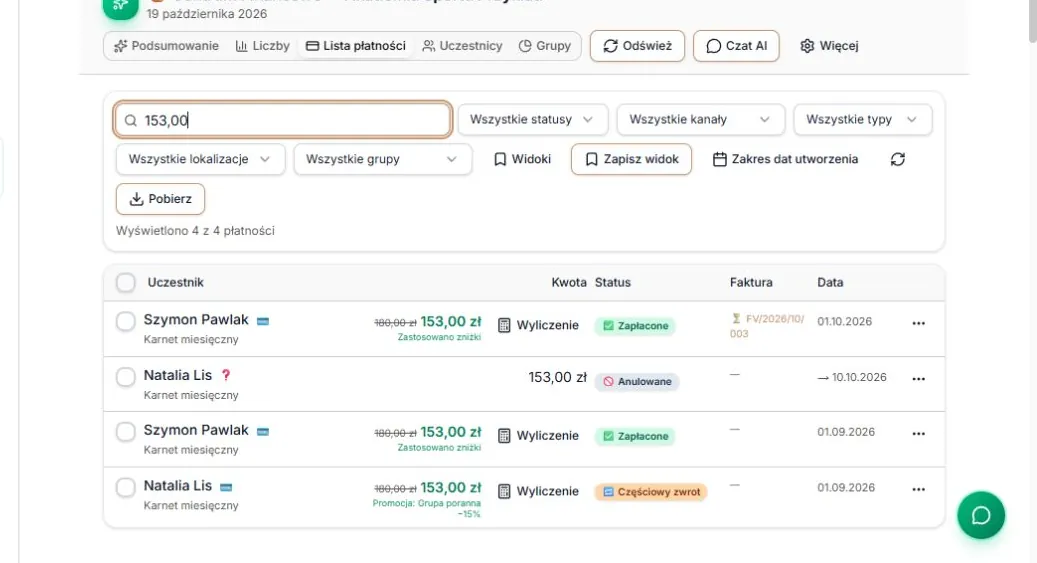The width and height of the screenshot is (1037, 563).
Task: Click the Anulowane status badge
Action: coord(637,382)
